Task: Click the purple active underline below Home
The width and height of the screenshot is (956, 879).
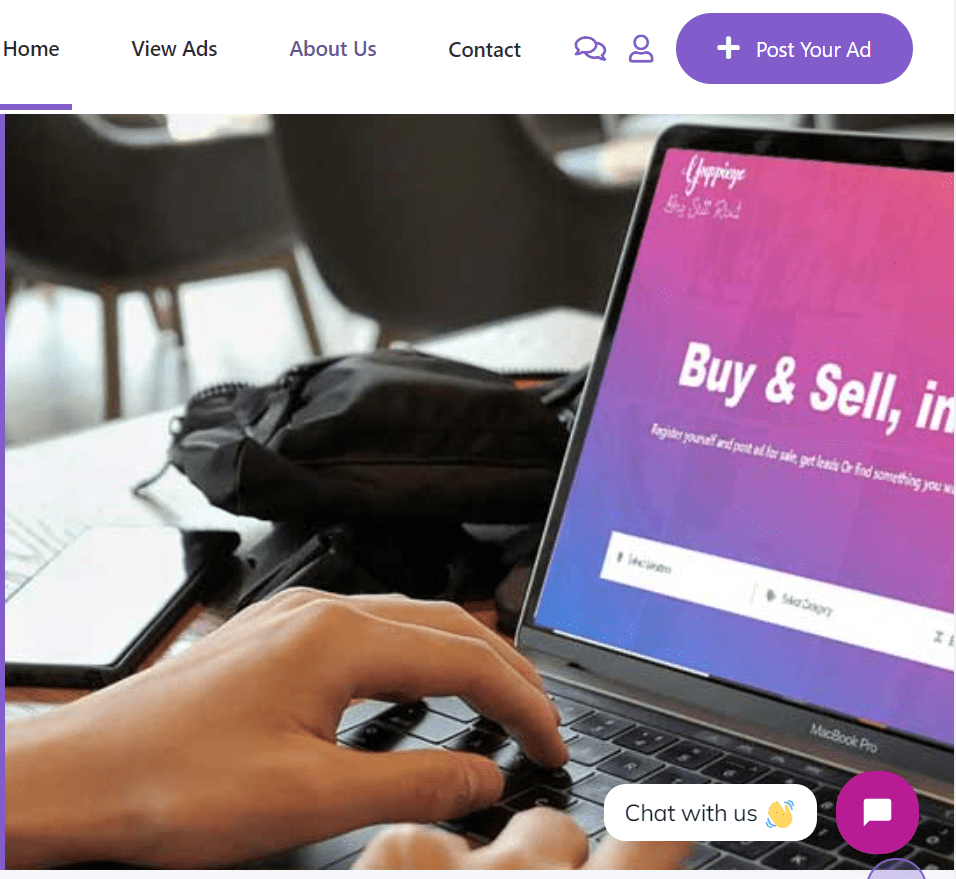Action: click(36, 107)
